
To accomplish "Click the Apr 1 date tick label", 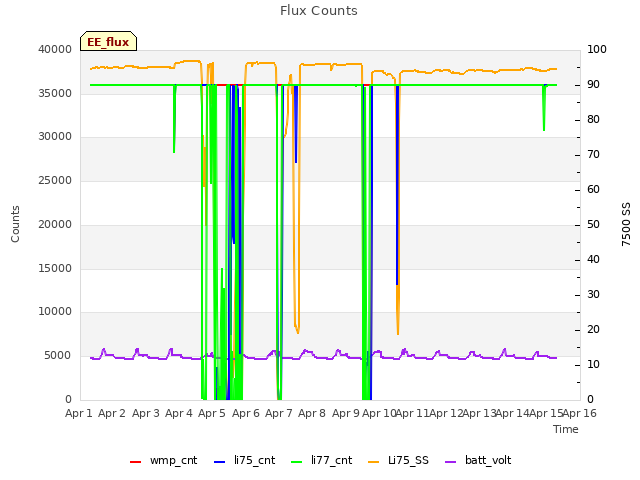I will [x=79, y=413].
